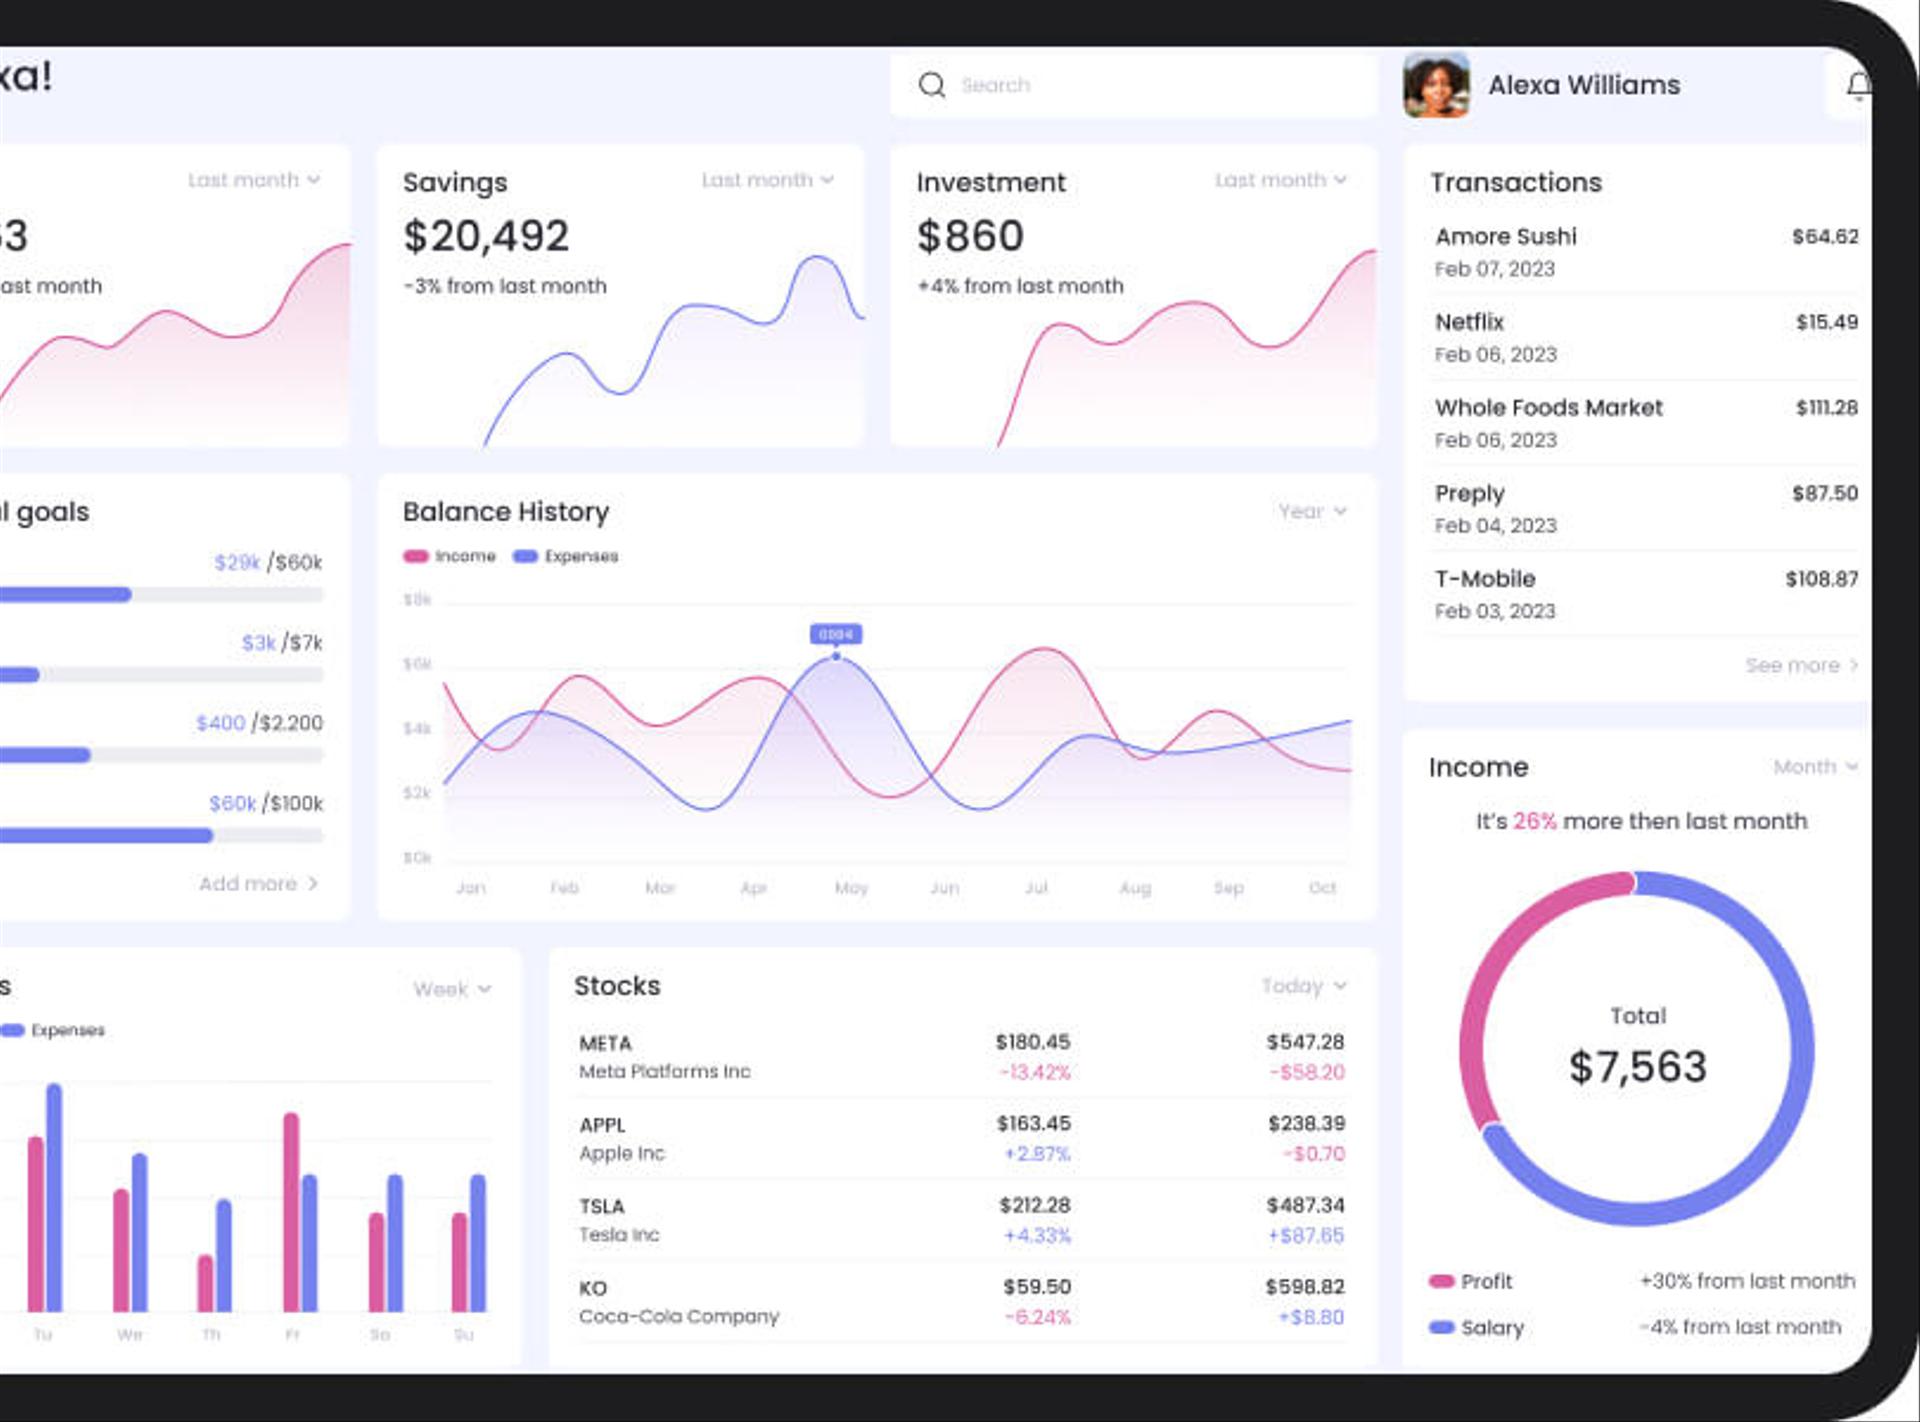Click Savings amount $20,492
Screen dimensions: 1920x1422
pyautogui.click(x=486, y=236)
